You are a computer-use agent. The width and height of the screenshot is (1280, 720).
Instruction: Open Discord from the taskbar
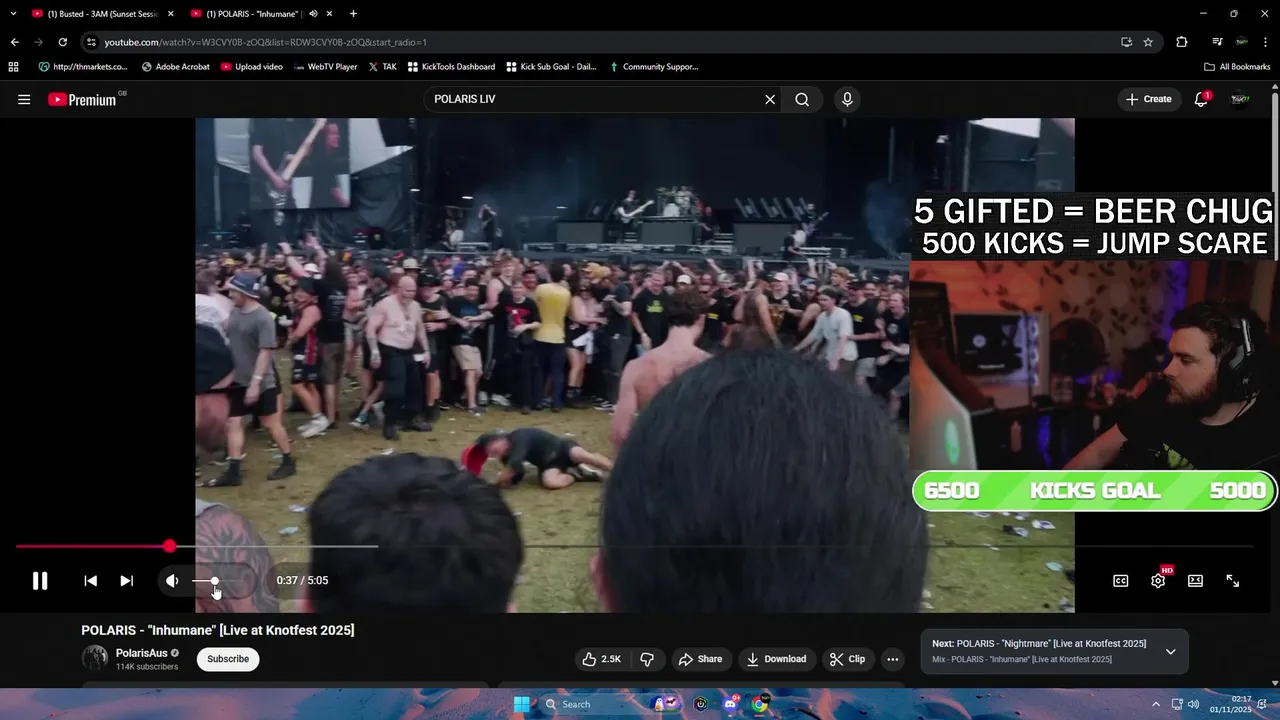(x=730, y=704)
